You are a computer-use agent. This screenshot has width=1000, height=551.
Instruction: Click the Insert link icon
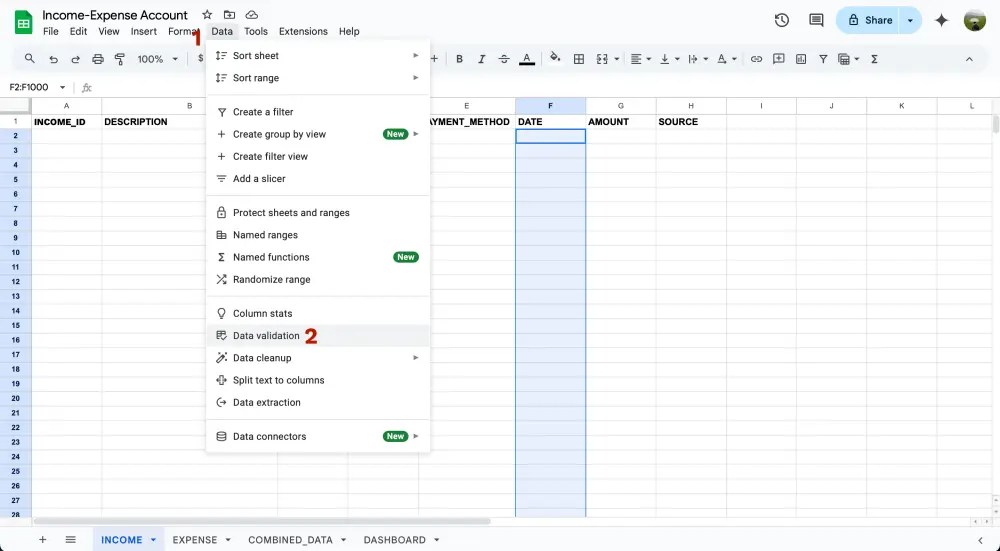pyautogui.click(x=756, y=59)
